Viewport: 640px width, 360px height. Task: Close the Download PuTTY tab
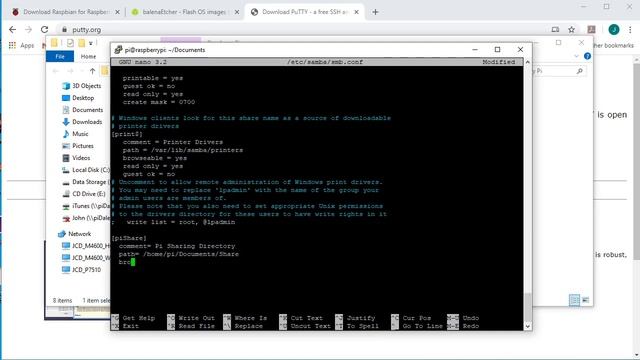click(356, 12)
